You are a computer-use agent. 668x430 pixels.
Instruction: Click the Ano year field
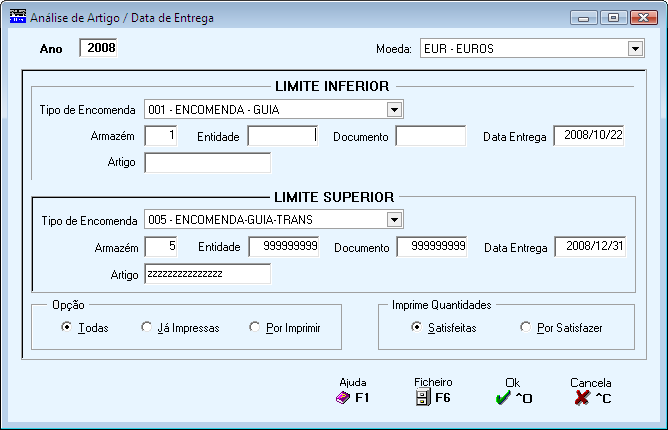(x=98, y=48)
